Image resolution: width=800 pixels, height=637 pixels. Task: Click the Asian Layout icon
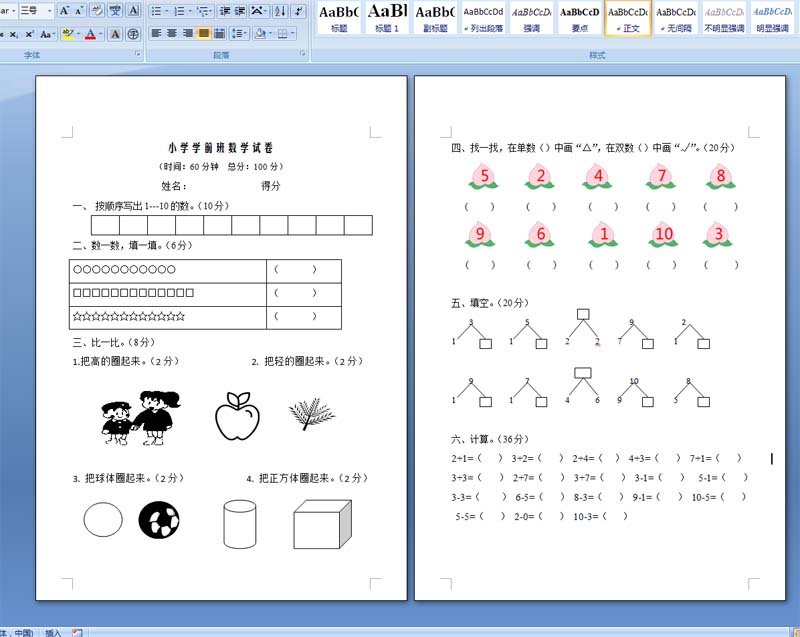pyautogui.click(x=258, y=11)
